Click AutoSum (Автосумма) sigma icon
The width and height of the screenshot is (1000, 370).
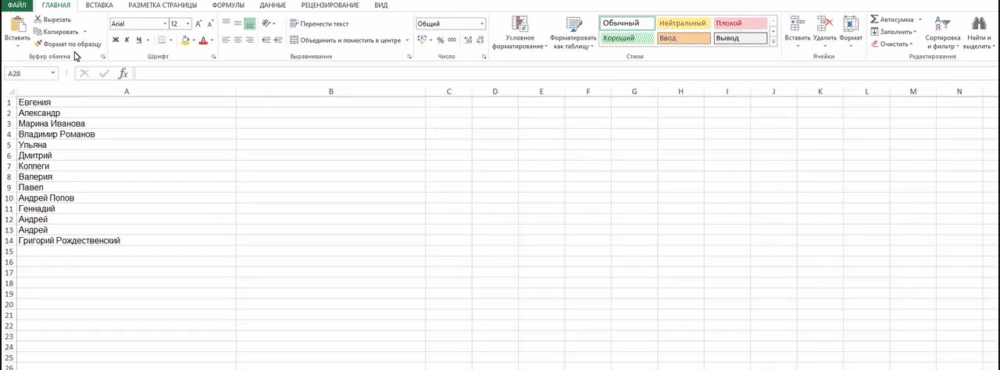tap(874, 20)
